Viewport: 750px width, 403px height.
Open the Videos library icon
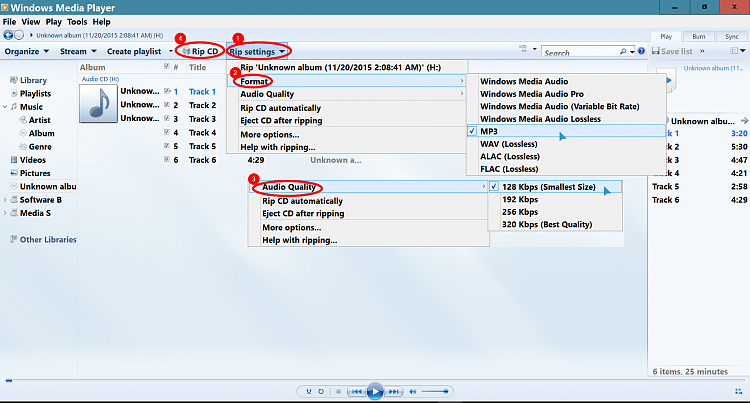(14, 160)
